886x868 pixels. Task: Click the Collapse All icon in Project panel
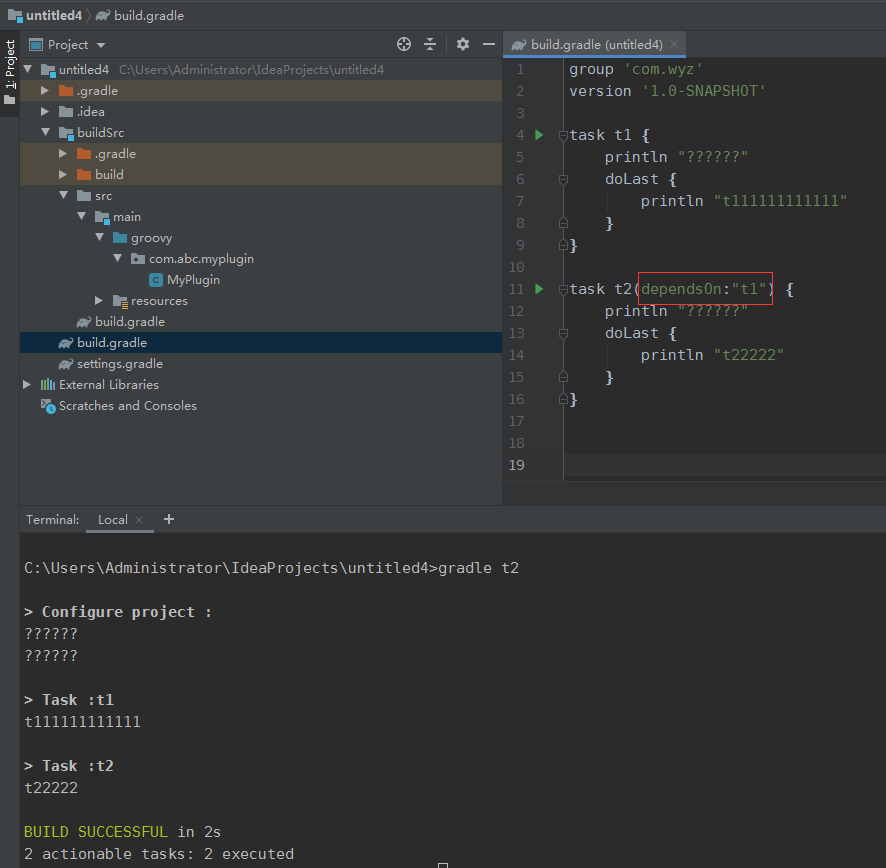[x=430, y=44]
